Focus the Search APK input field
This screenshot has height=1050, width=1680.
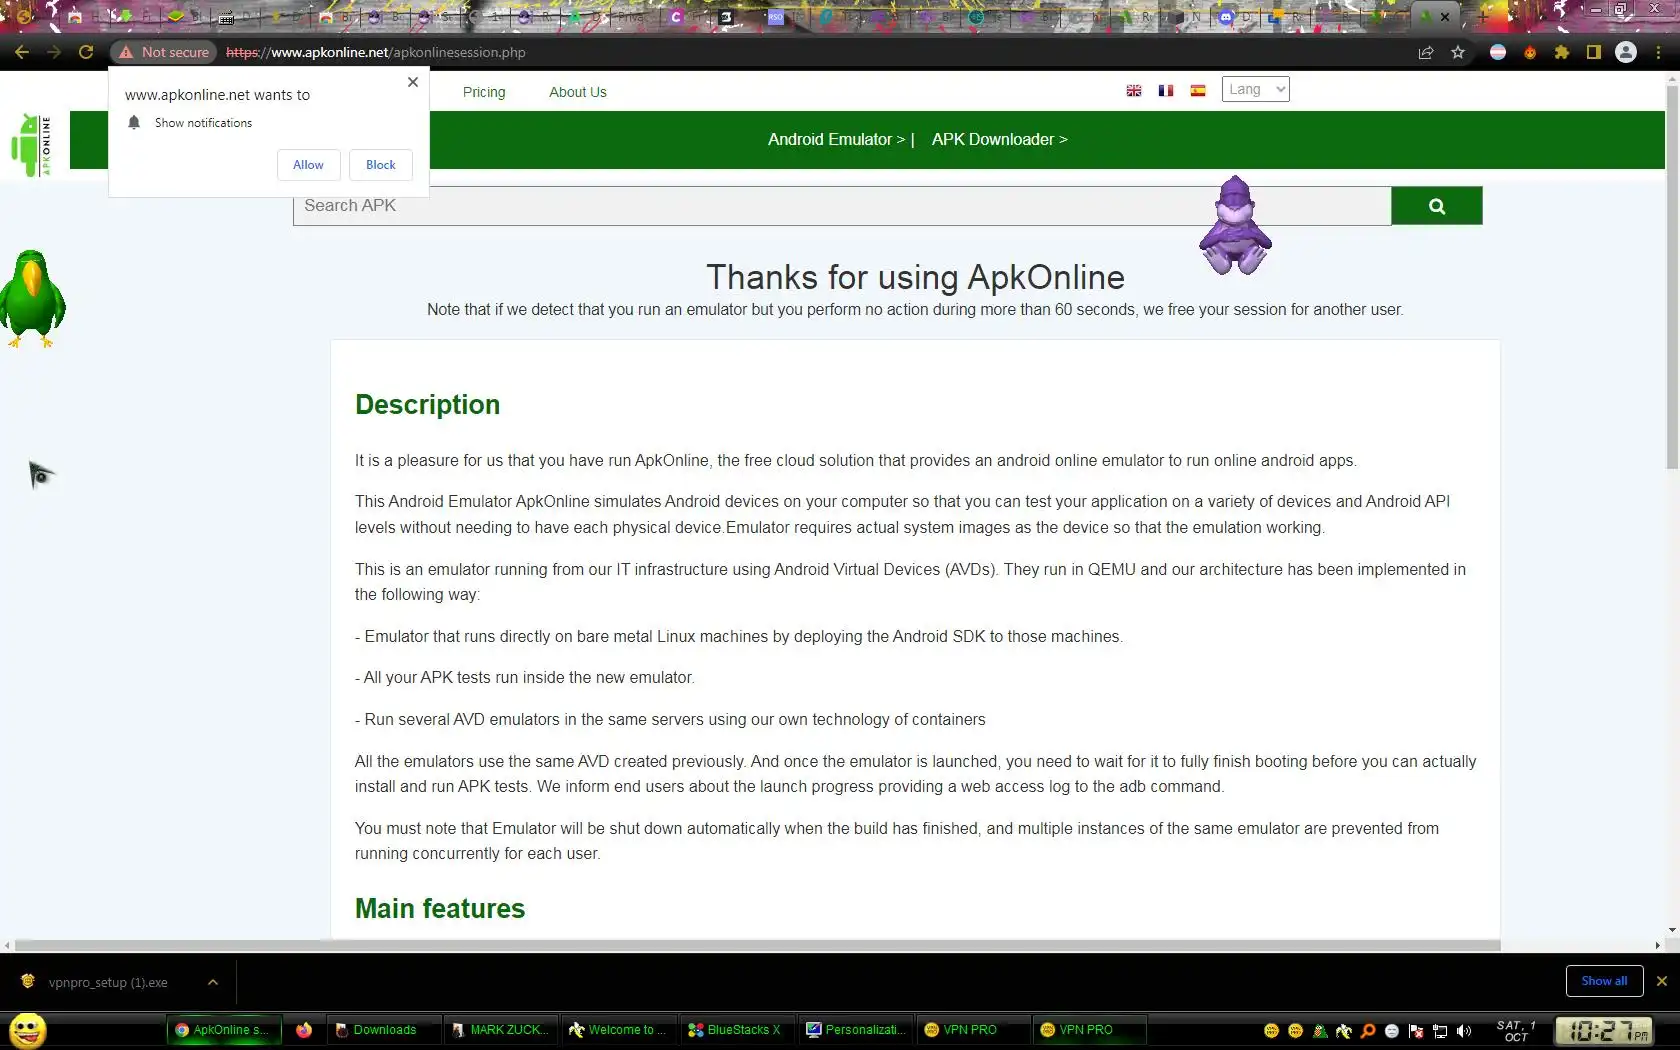click(x=842, y=206)
